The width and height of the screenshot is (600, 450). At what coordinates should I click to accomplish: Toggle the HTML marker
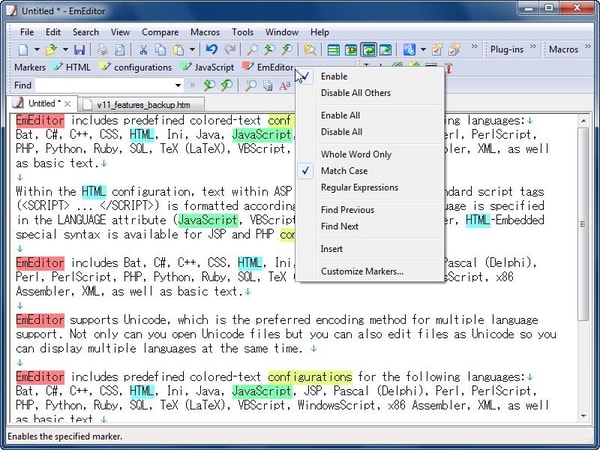click(72, 67)
